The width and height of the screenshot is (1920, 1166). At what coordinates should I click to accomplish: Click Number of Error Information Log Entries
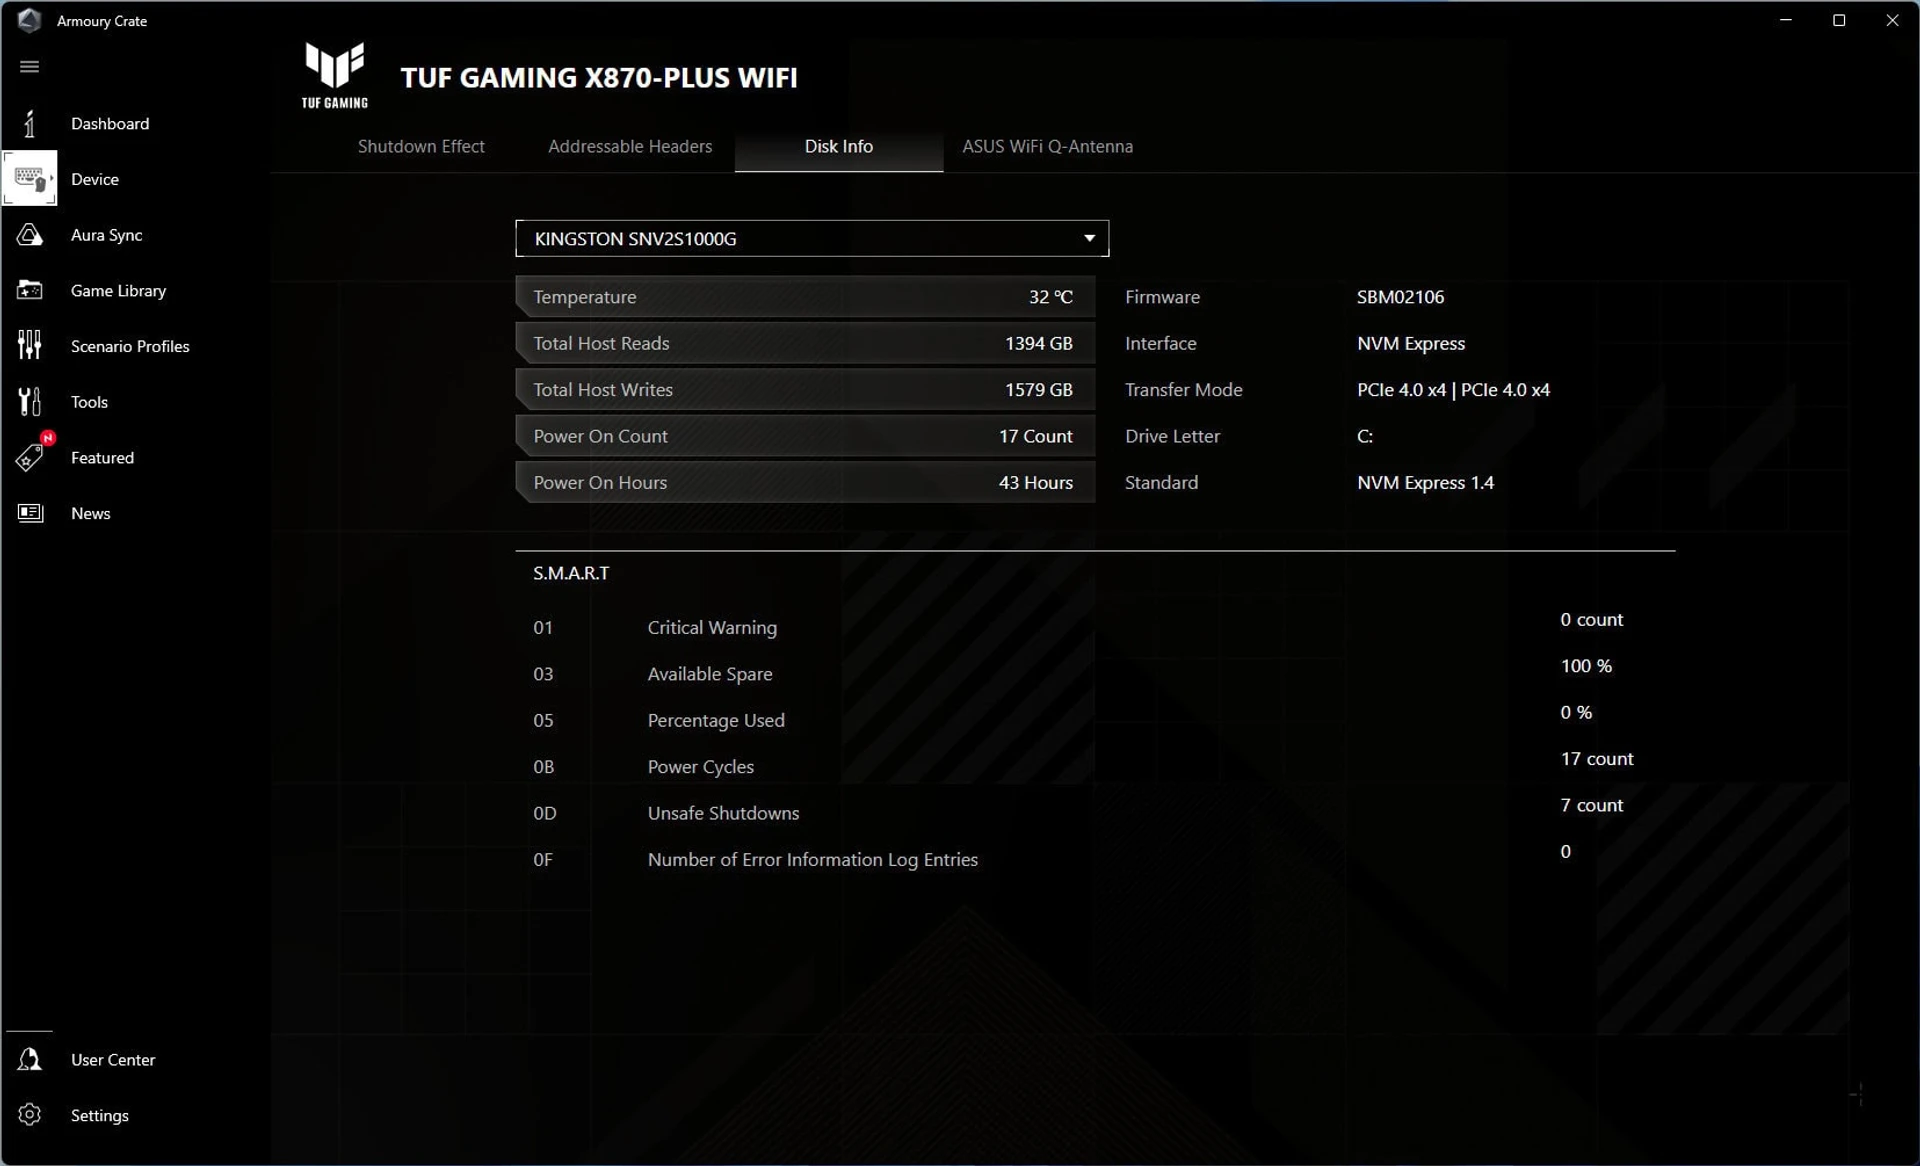(x=812, y=859)
